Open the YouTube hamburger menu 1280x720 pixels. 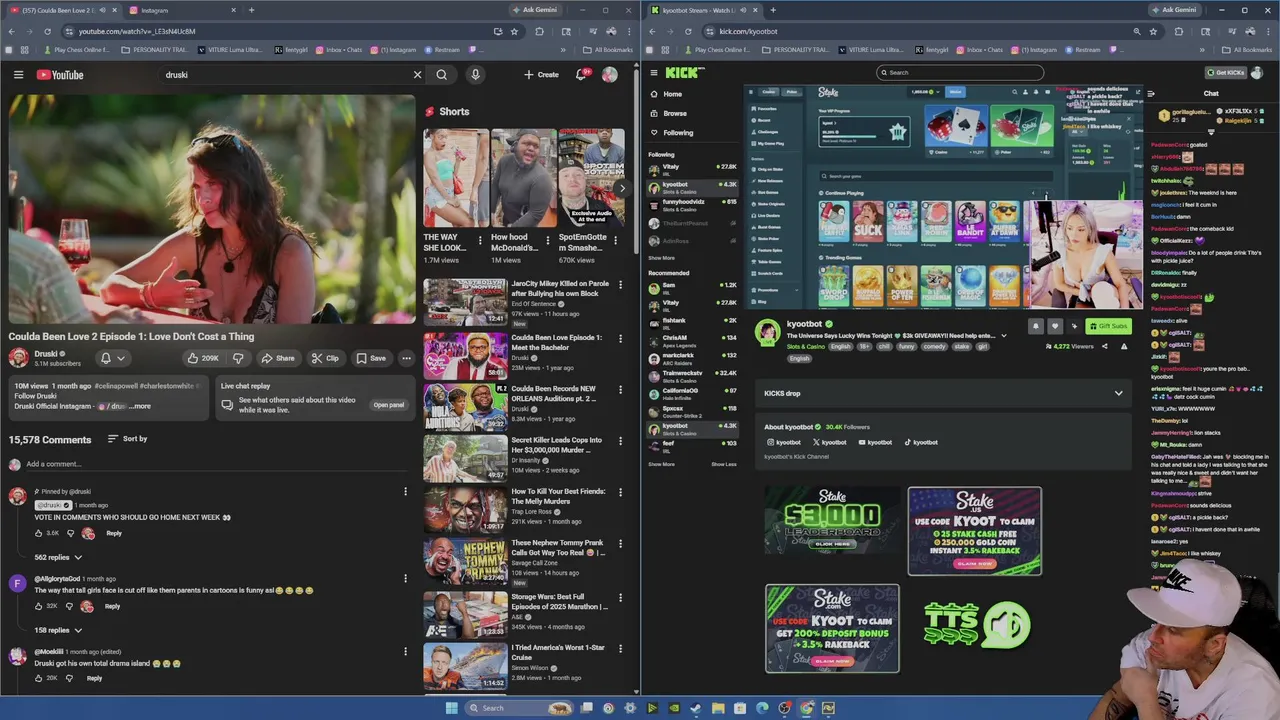(18, 75)
